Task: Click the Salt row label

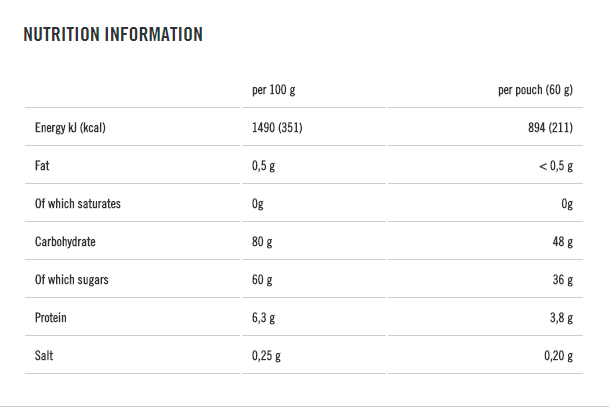Action: [x=44, y=356]
